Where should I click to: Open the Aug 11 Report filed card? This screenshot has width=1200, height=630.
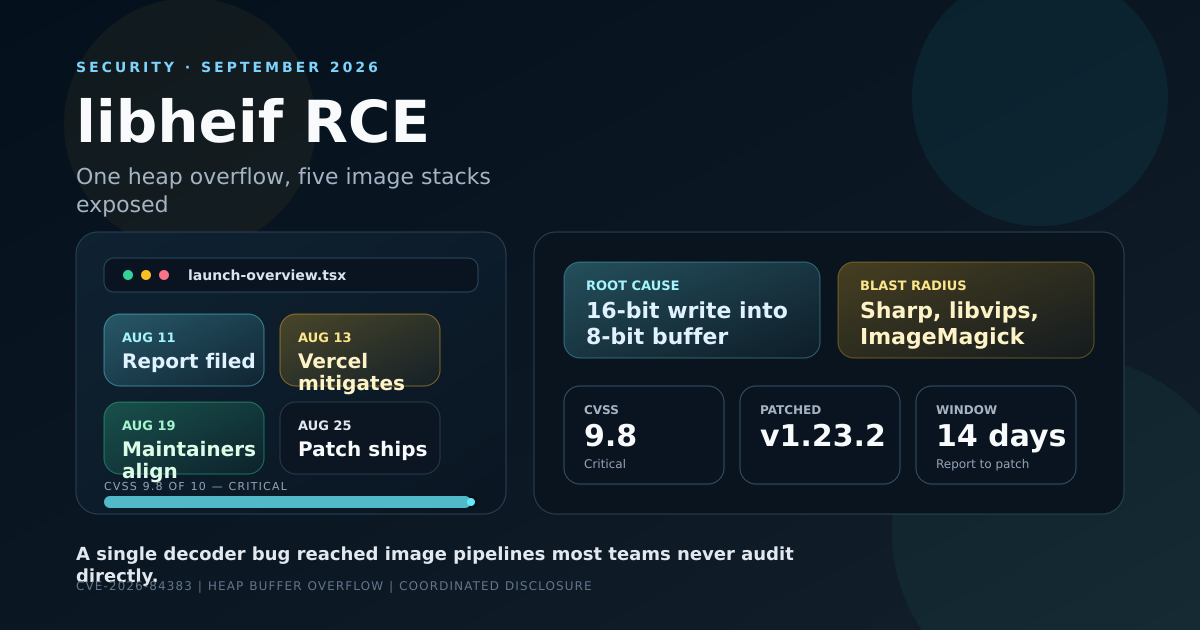(x=184, y=350)
